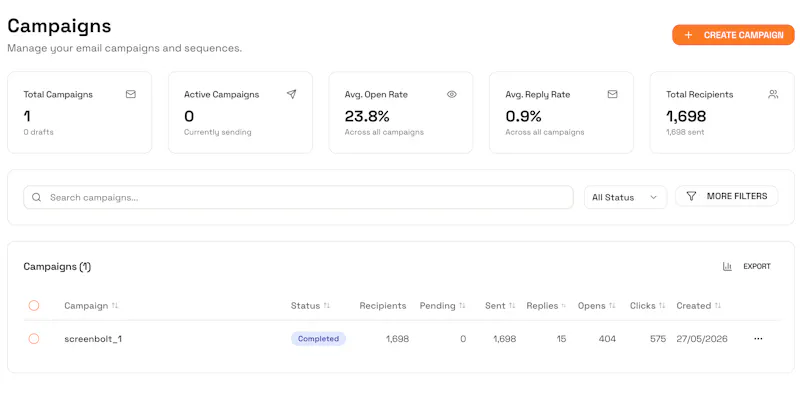Image resolution: width=800 pixels, height=400 pixels.
Task: Click the envelope icon in Total Campaigns card
Action: pos(131,94)
